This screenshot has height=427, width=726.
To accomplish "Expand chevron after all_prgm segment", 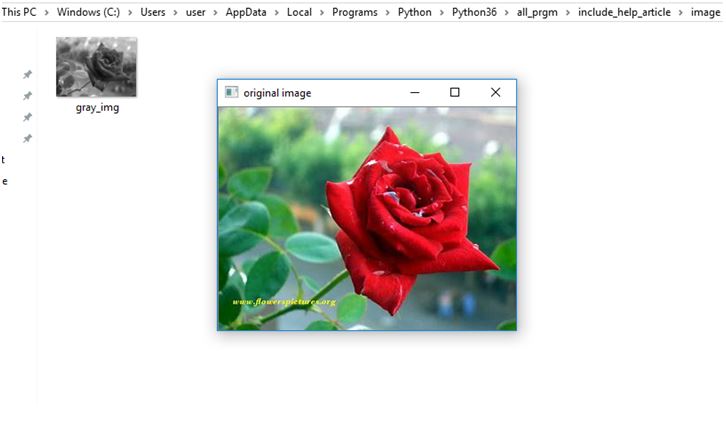I will (568, 13).
